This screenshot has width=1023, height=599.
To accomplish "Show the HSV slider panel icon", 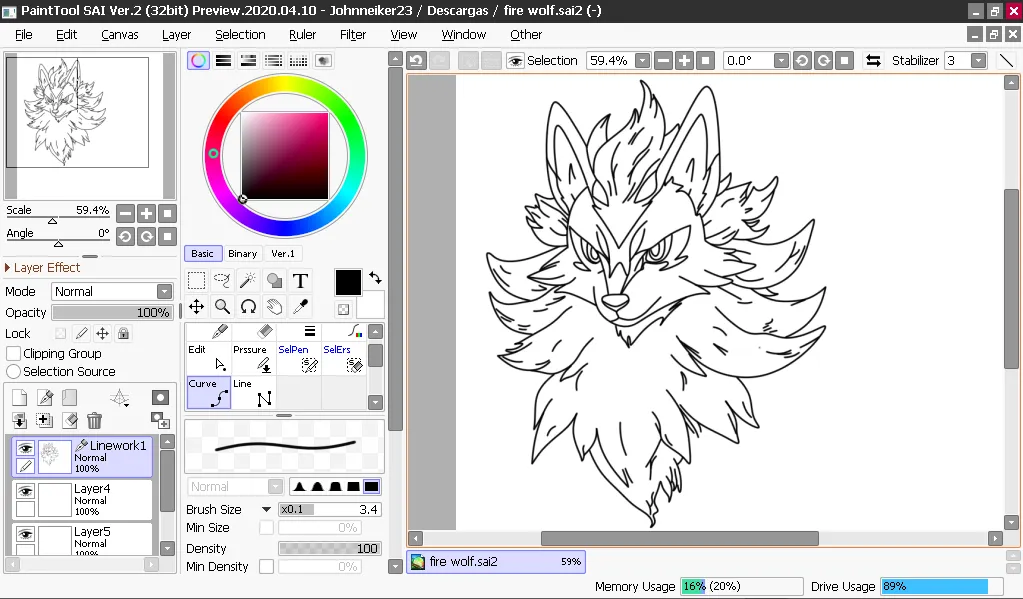I will (249, 61).
